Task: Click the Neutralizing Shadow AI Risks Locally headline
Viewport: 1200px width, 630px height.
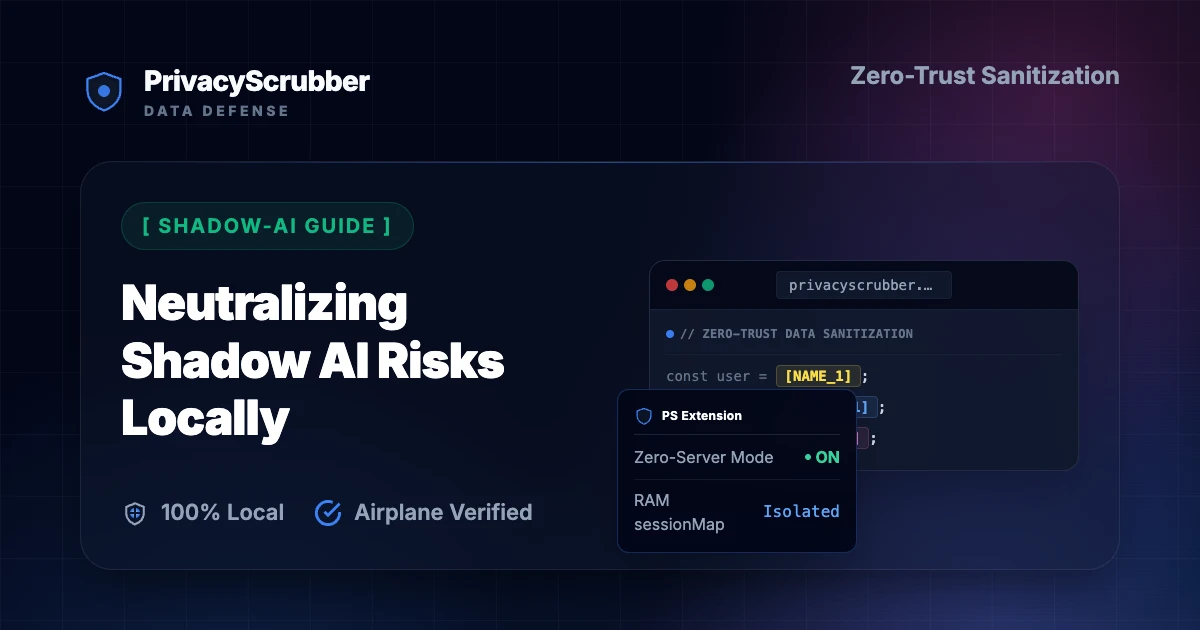Action: tap(313, 361)
